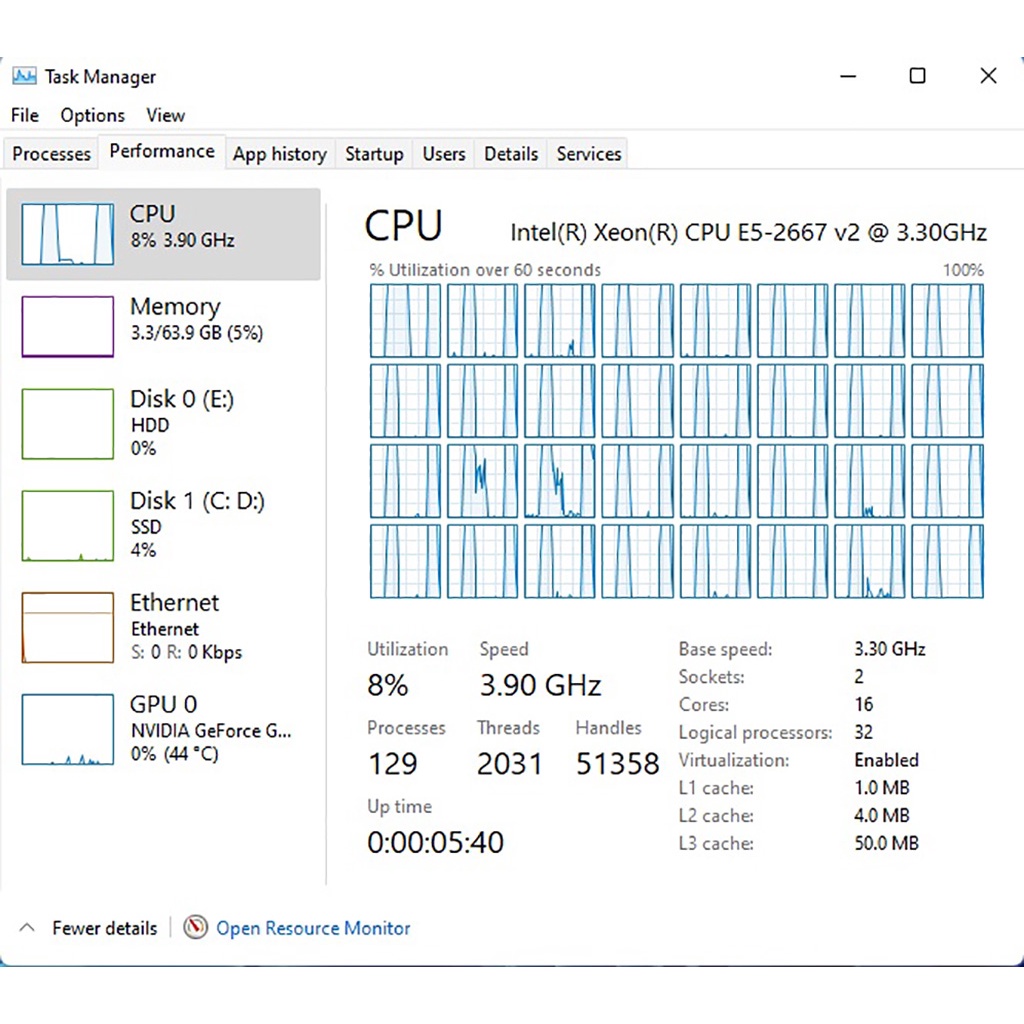Open the View menu
Viewport: 1024px width, 1024px height.
click(165, 115)
